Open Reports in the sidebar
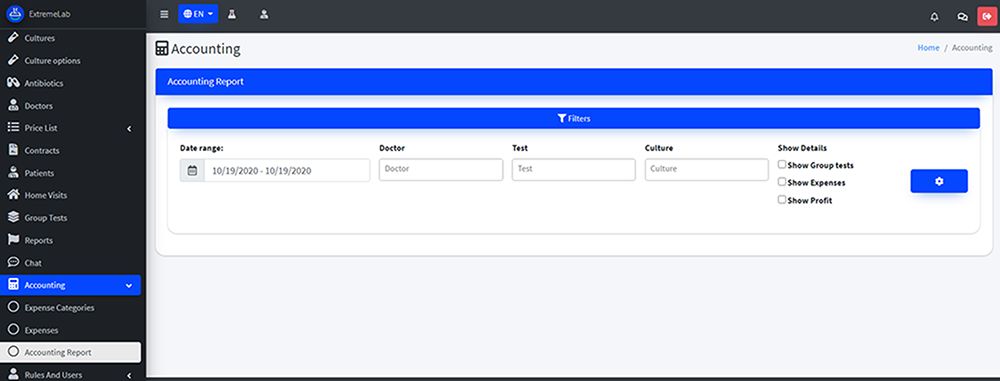Viewport: 1000px width, 381px height. pos(70,241)
